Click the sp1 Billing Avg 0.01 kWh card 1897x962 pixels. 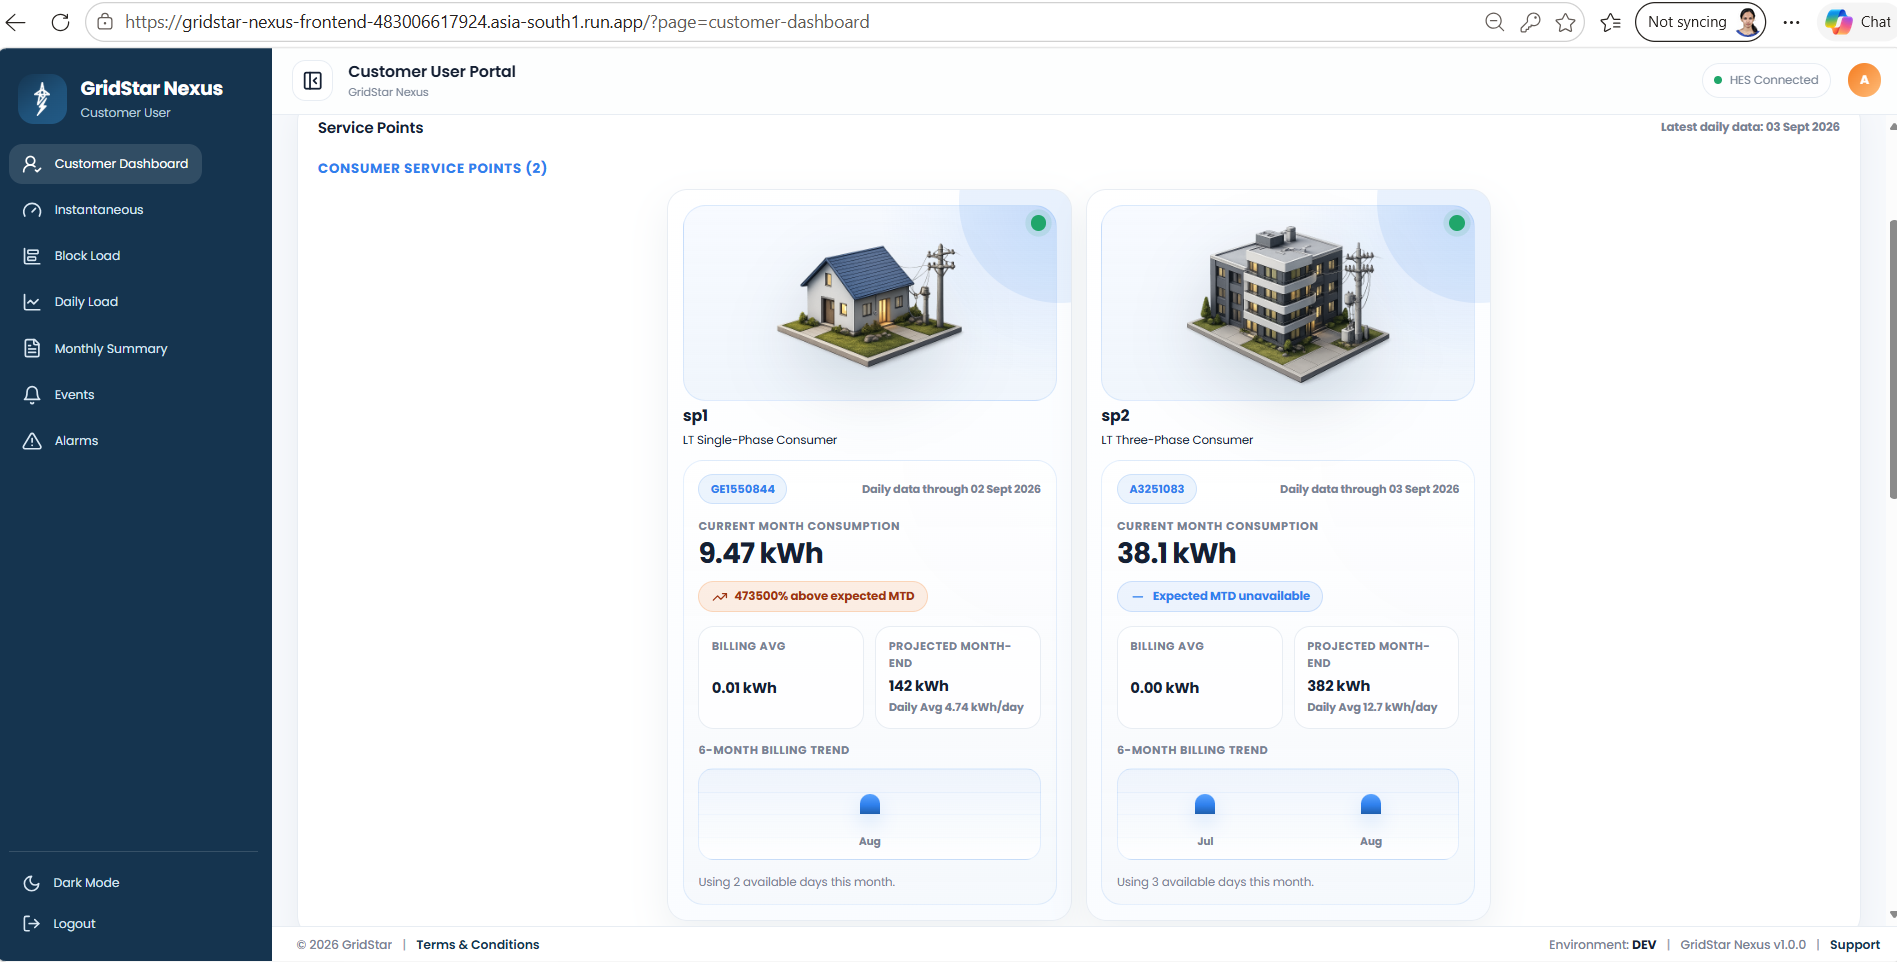tap(781, 677)
